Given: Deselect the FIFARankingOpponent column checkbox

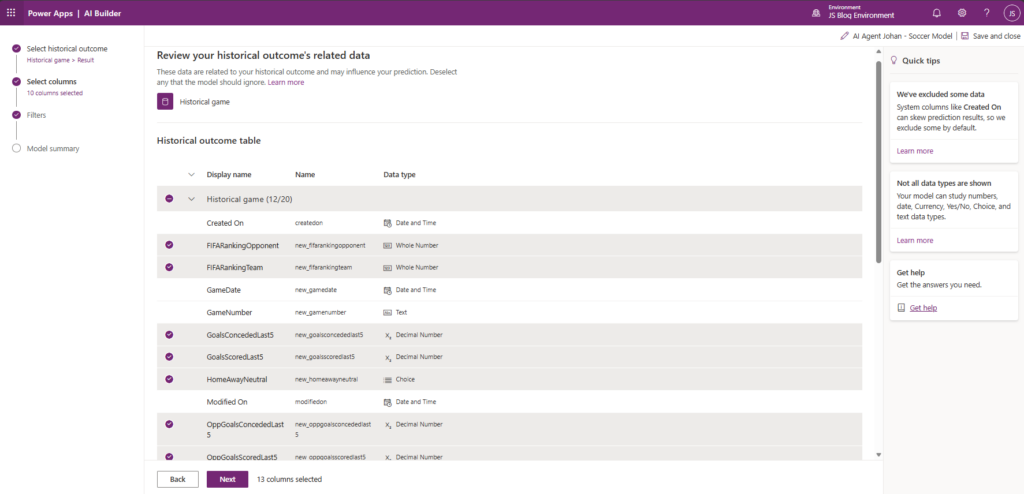Looking at the screenshot, I should click(169, 245).
